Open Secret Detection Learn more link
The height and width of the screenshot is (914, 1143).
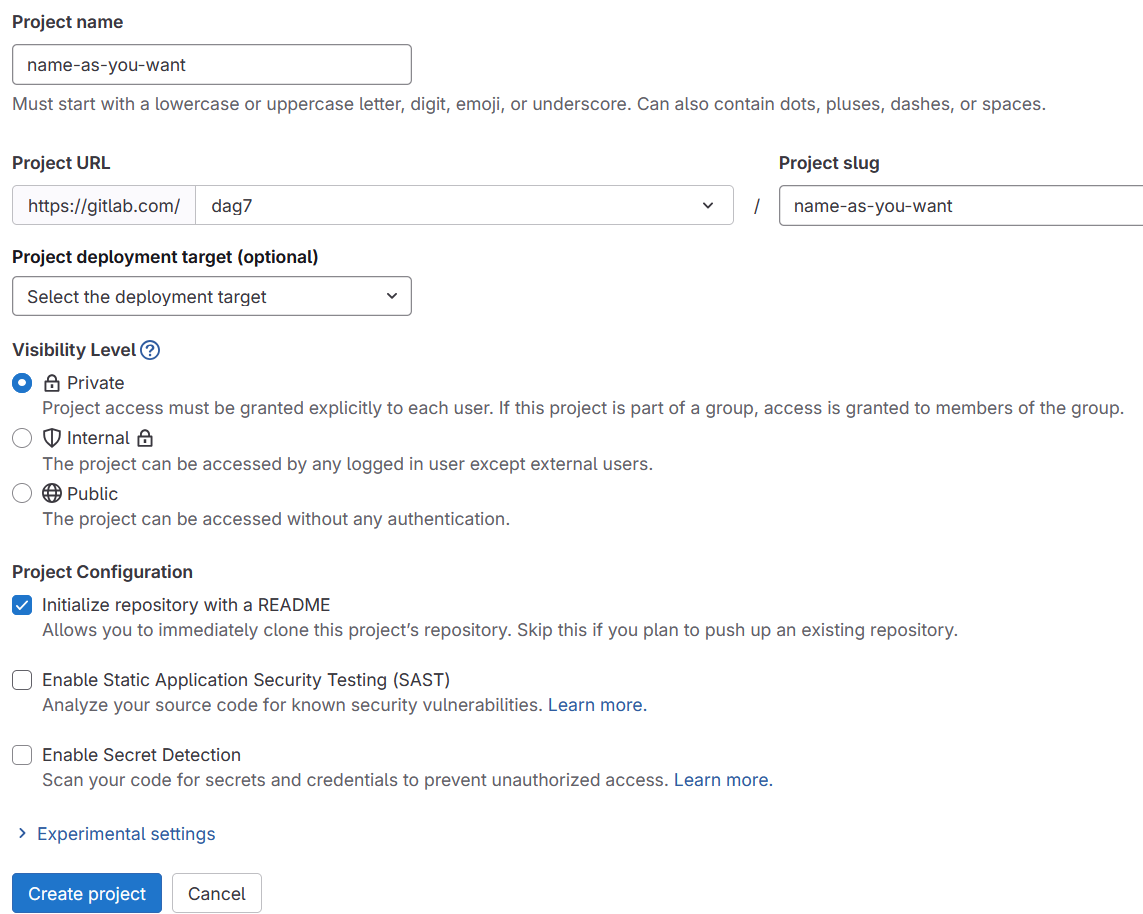722,780
